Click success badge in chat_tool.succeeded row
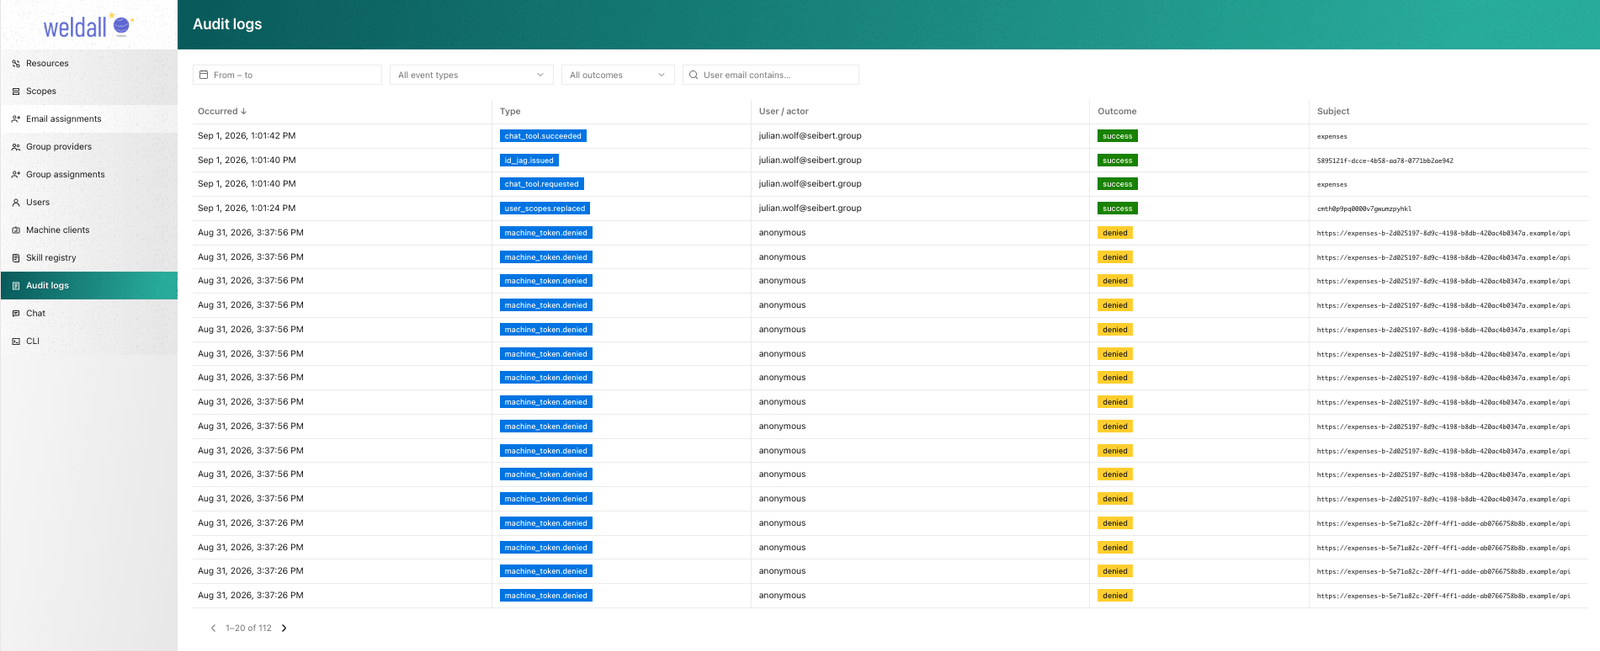 (x=1117, y=136)
